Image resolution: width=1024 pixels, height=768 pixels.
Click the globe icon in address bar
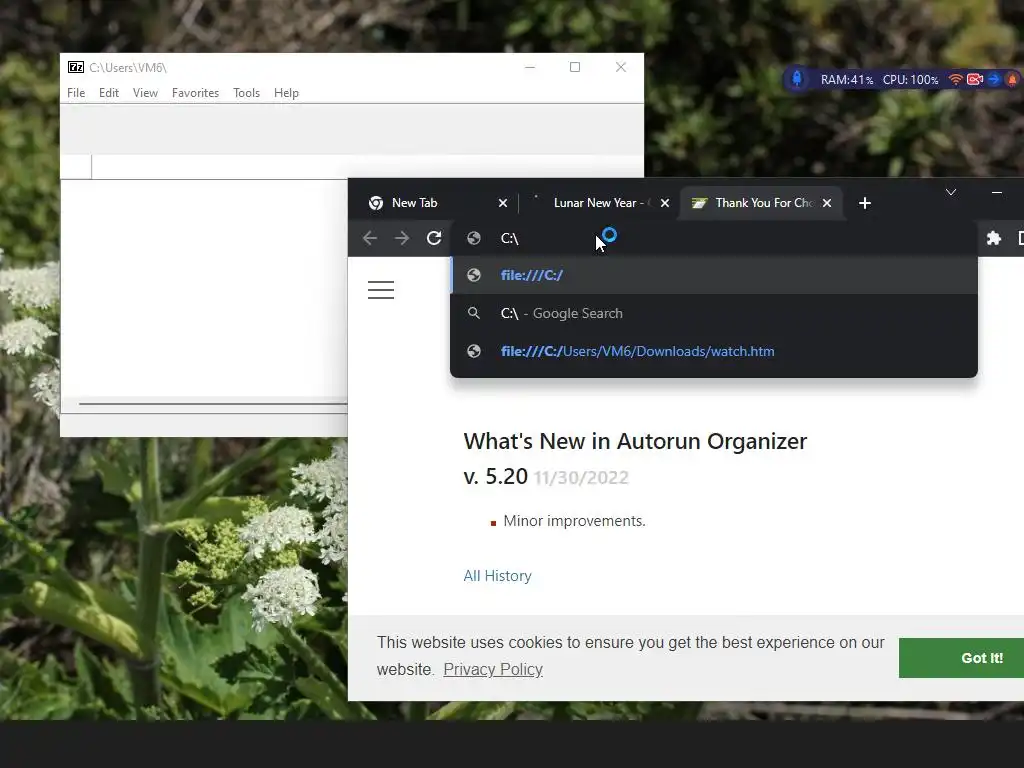pyautogui.click(x=474, y=238)
